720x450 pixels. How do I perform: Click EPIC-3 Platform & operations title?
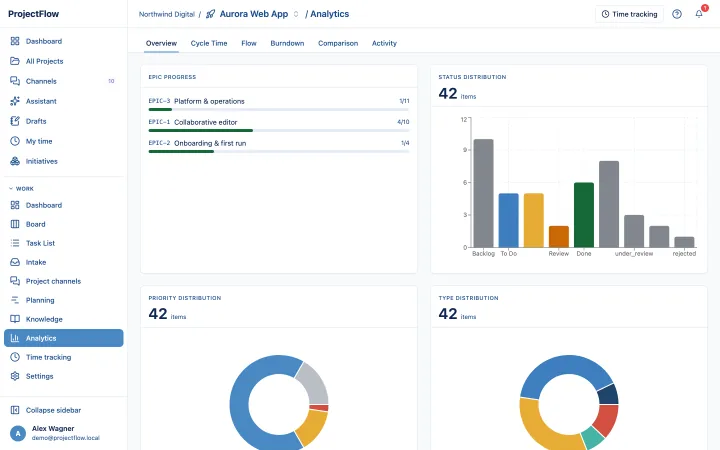click(x=209, y=101)
